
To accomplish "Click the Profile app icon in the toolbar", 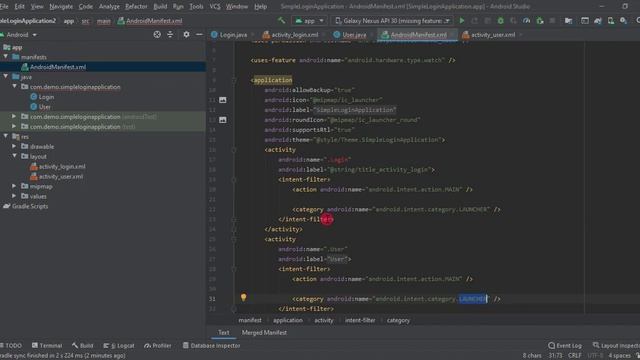I will click(x=527, y=20).
